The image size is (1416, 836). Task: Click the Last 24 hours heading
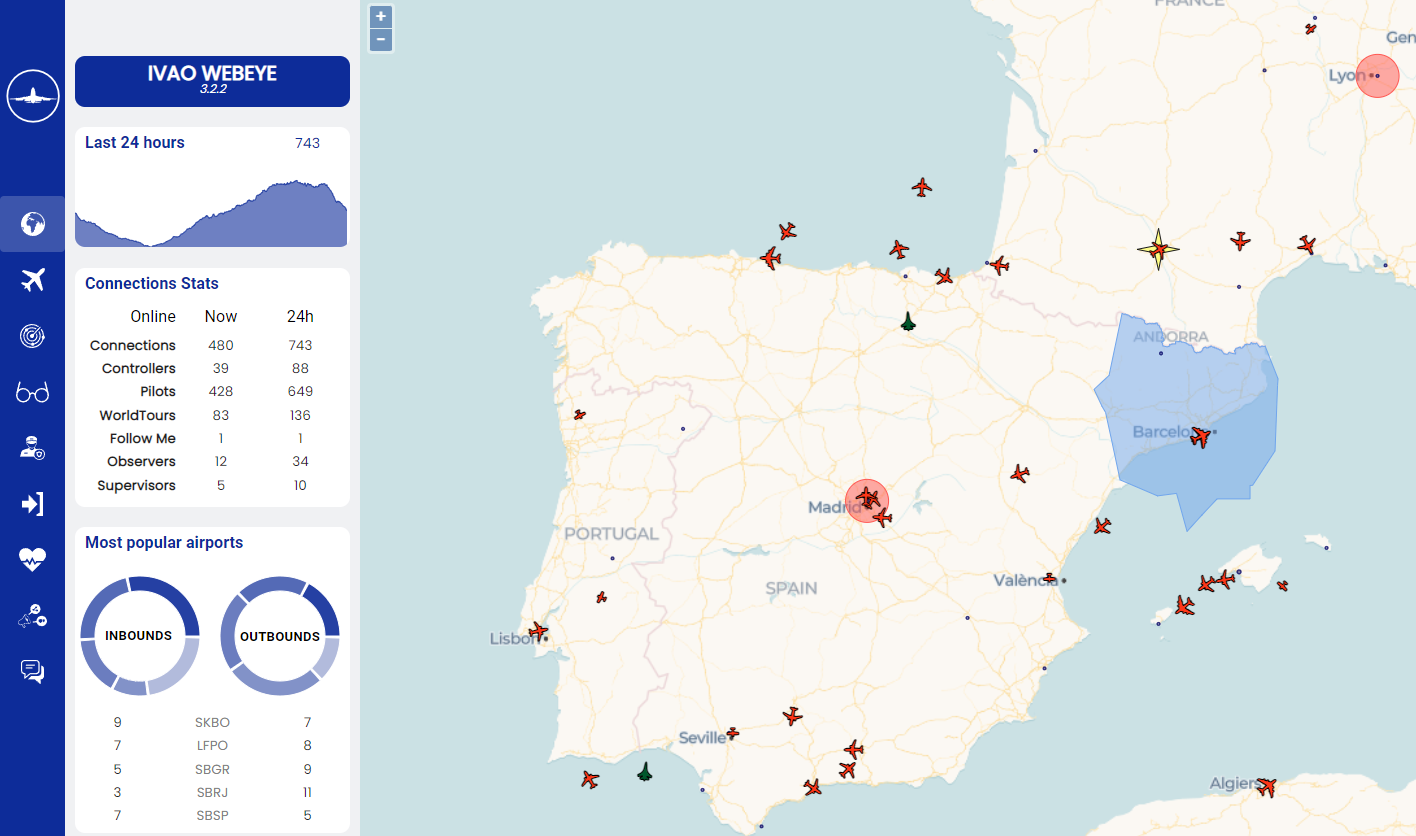(x=135, y=143)
